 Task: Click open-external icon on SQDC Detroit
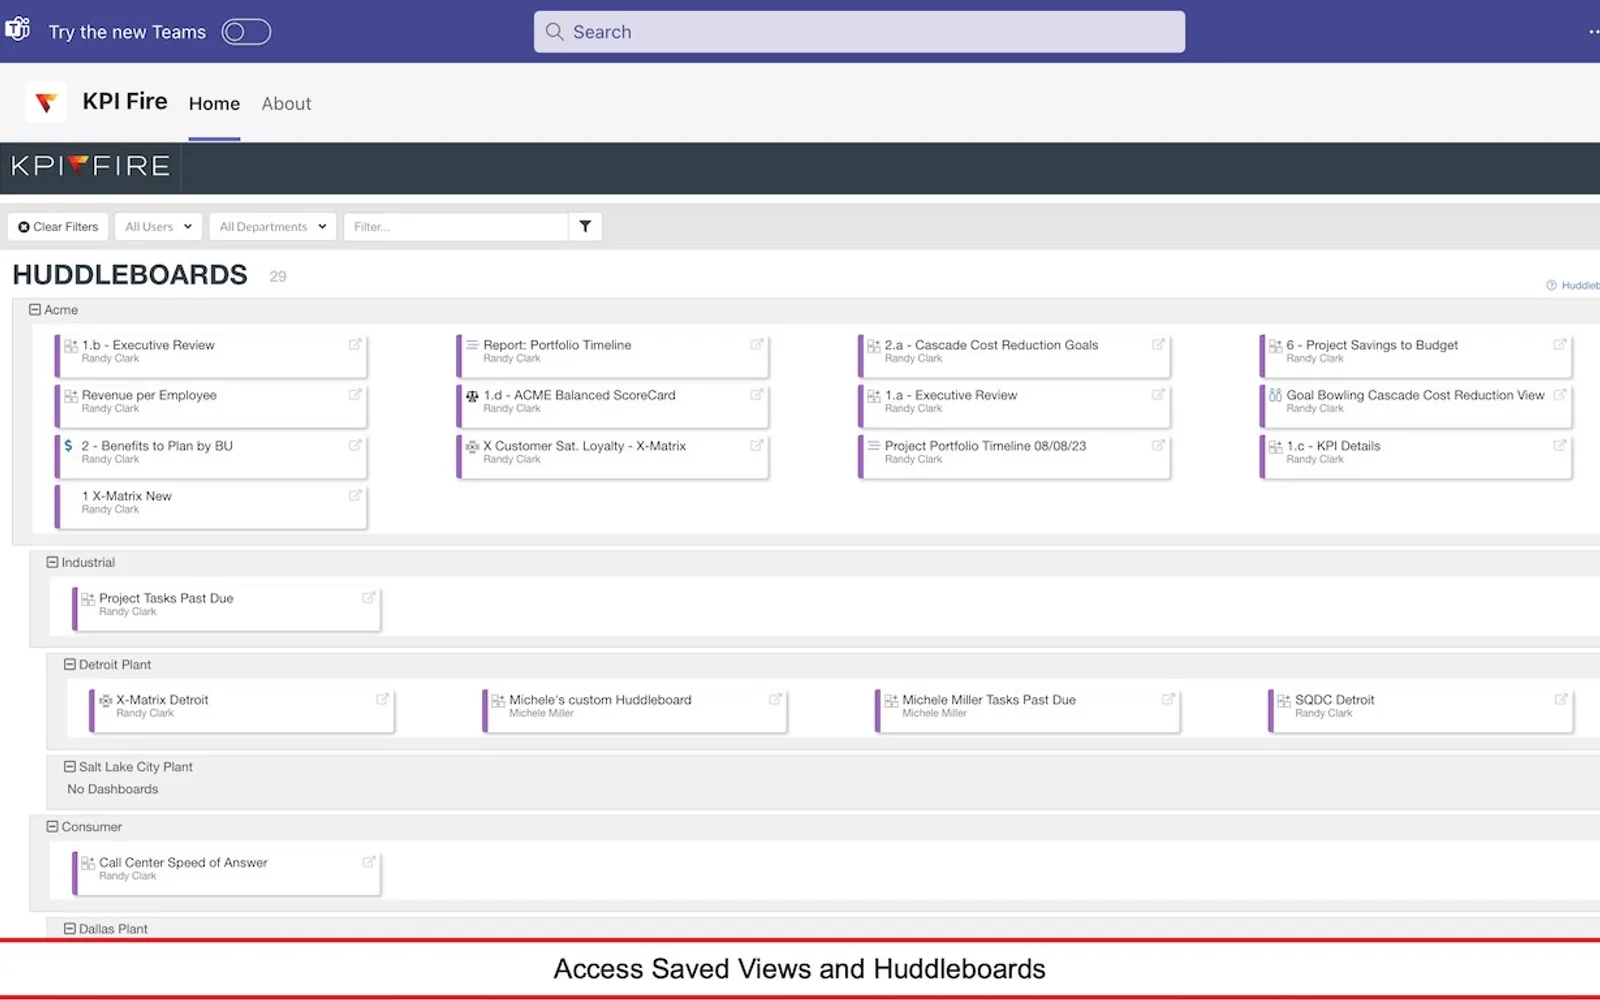(x=1561, y=700)
